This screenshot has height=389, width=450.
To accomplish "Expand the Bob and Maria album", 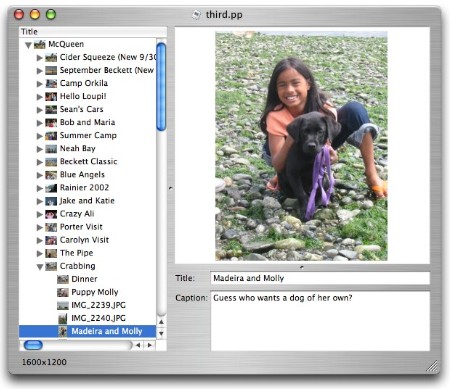I will (x=39, y=123).
